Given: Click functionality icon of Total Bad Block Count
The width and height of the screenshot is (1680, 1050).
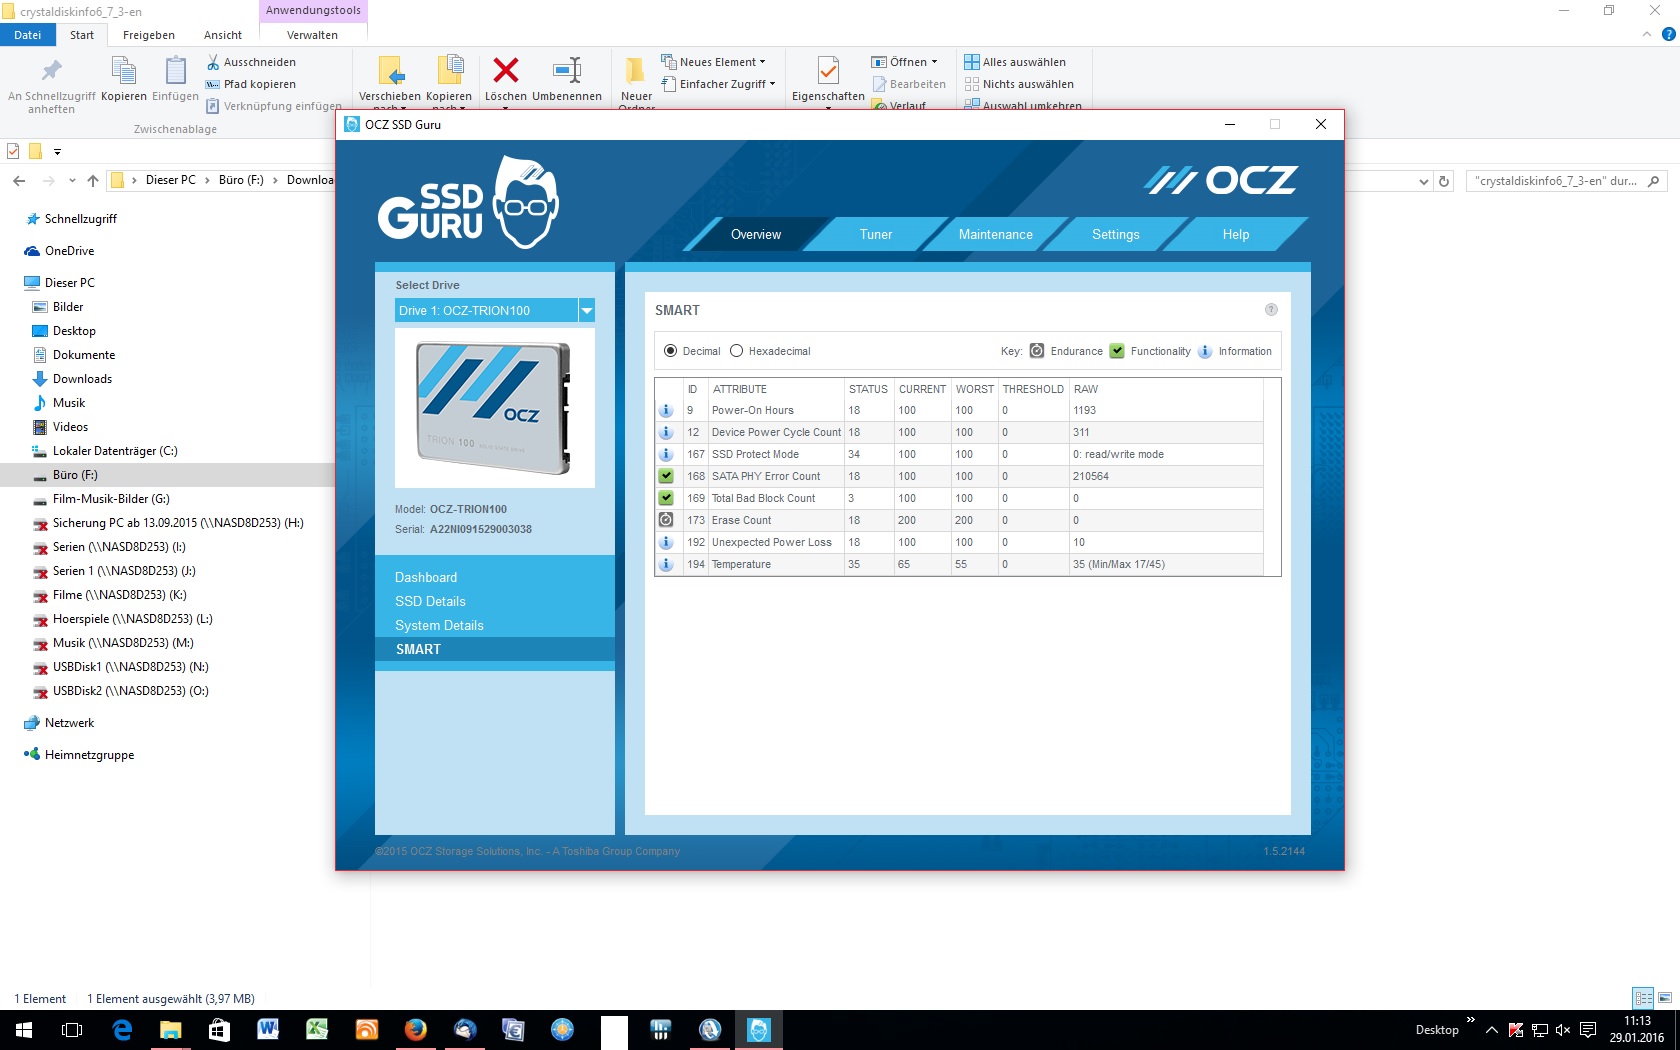Looking at the screenshot, I should tap(666, 498).
